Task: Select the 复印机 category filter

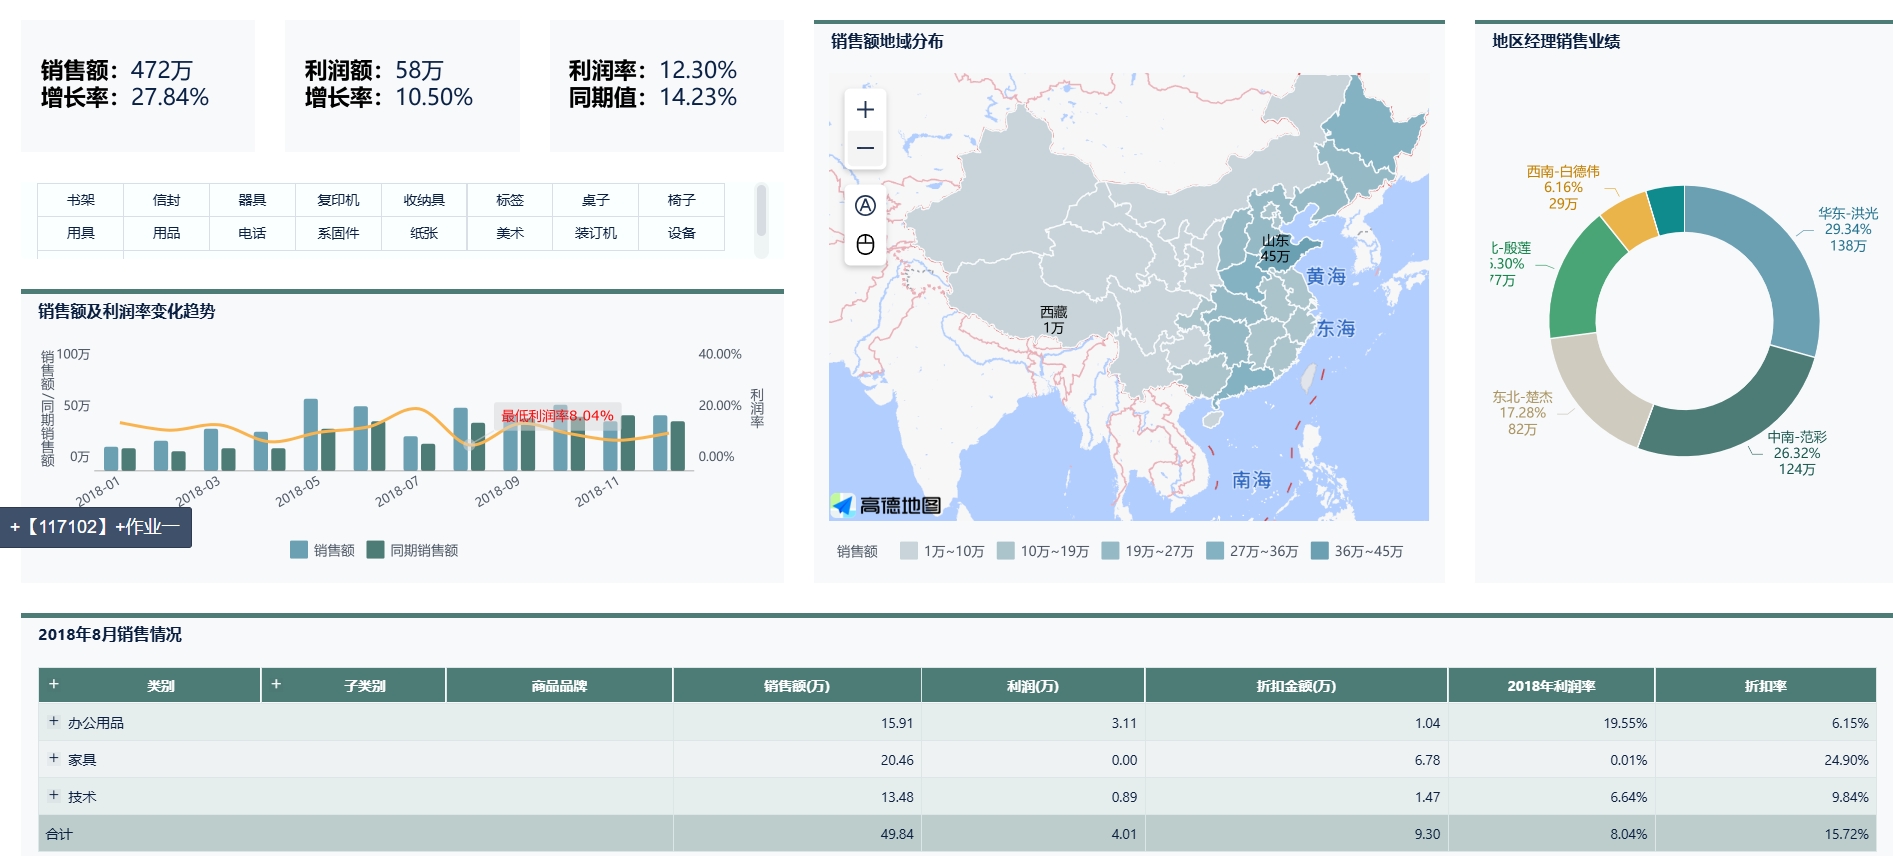Action: click(338, 200)
